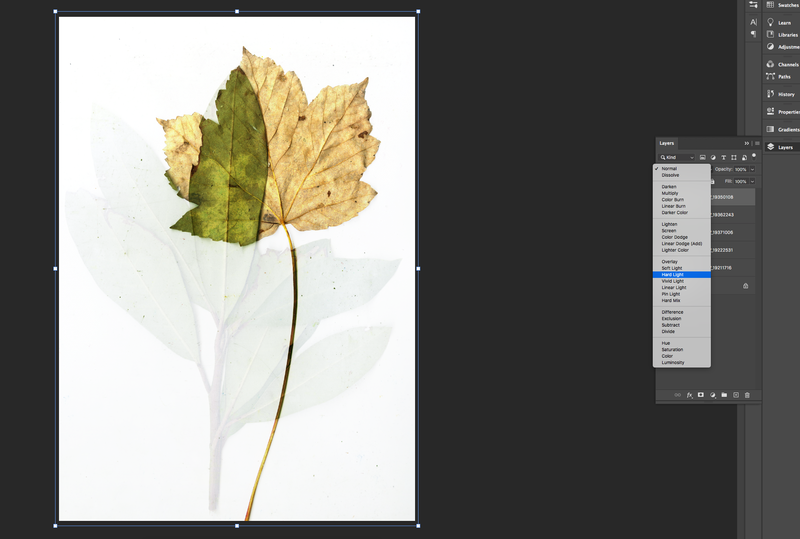Choose the Screen blend mode

[x=682, y=231]
